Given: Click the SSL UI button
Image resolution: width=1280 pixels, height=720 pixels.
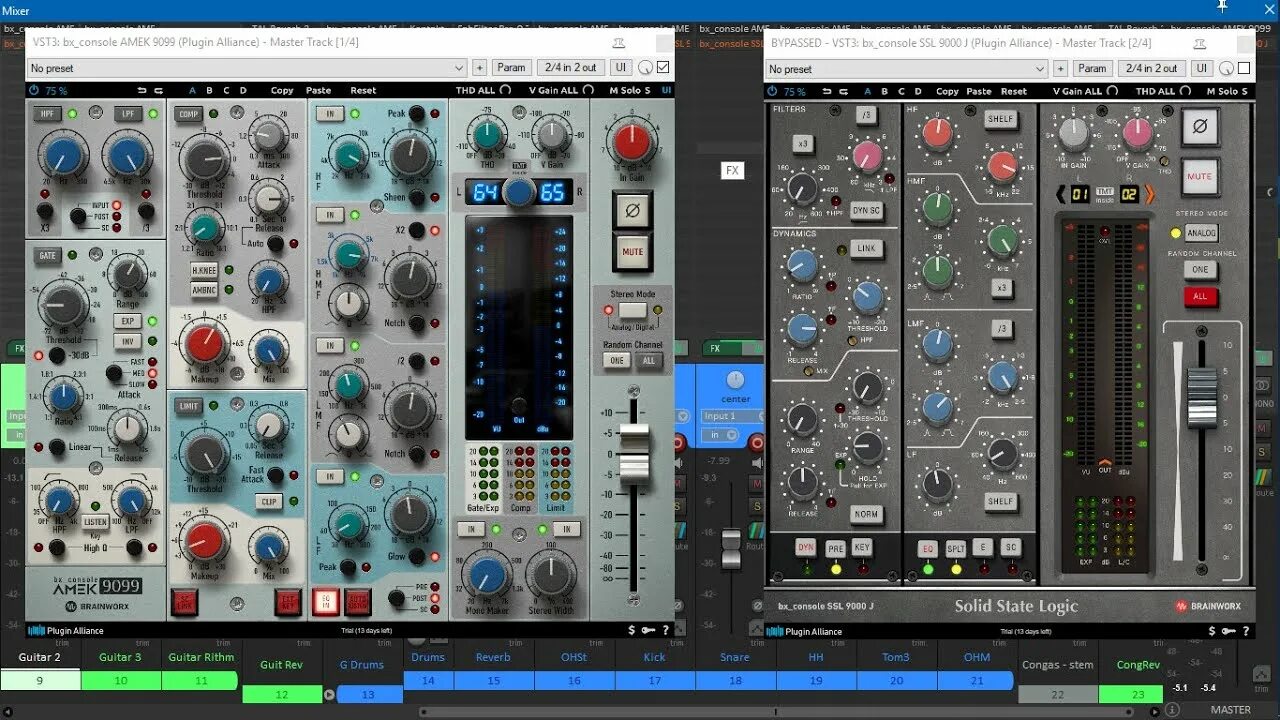Looking at the screenshot, I should [1202, 69].
